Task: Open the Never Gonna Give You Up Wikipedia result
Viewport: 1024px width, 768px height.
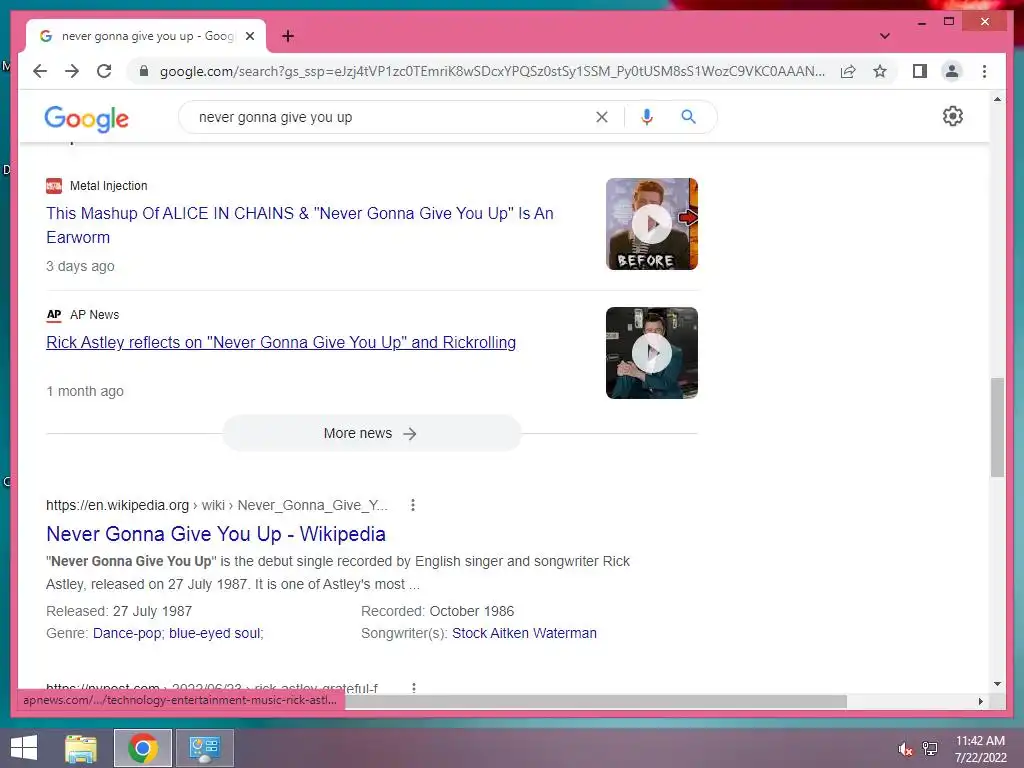Action: click(216, 534)
